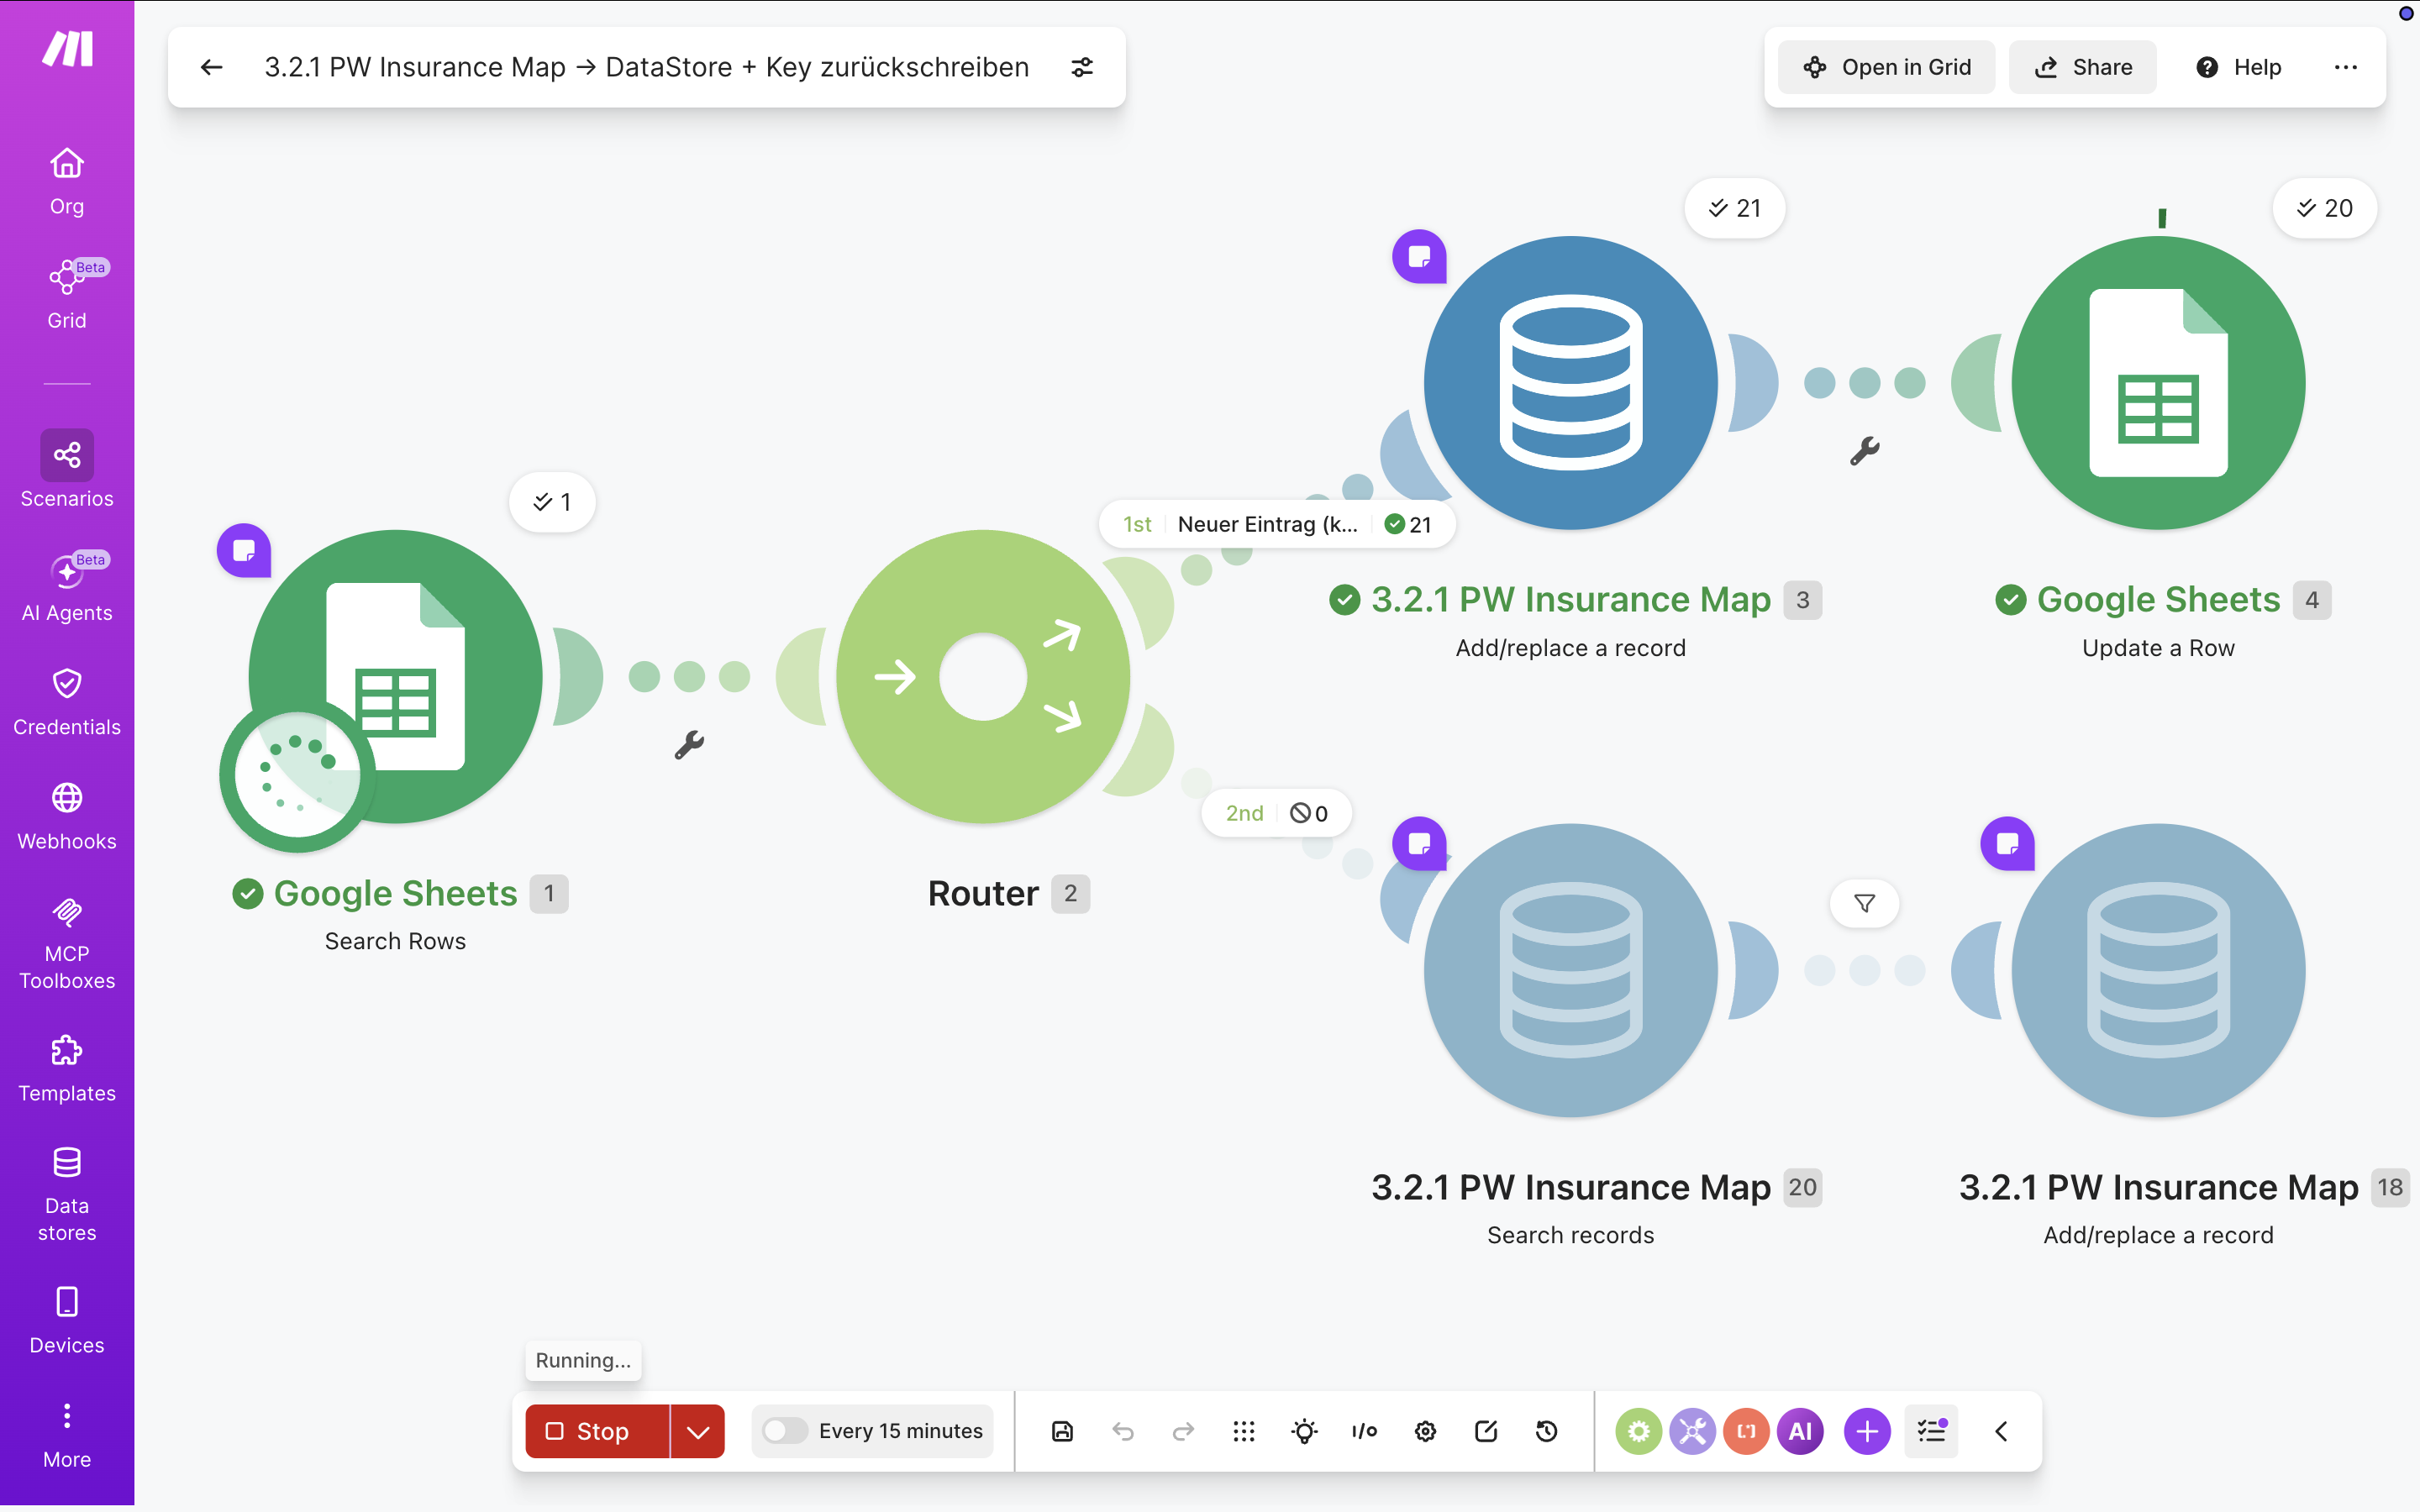Click the Open in Grid button
Screen dimensions: 2420x1512
click(1886, 67)
